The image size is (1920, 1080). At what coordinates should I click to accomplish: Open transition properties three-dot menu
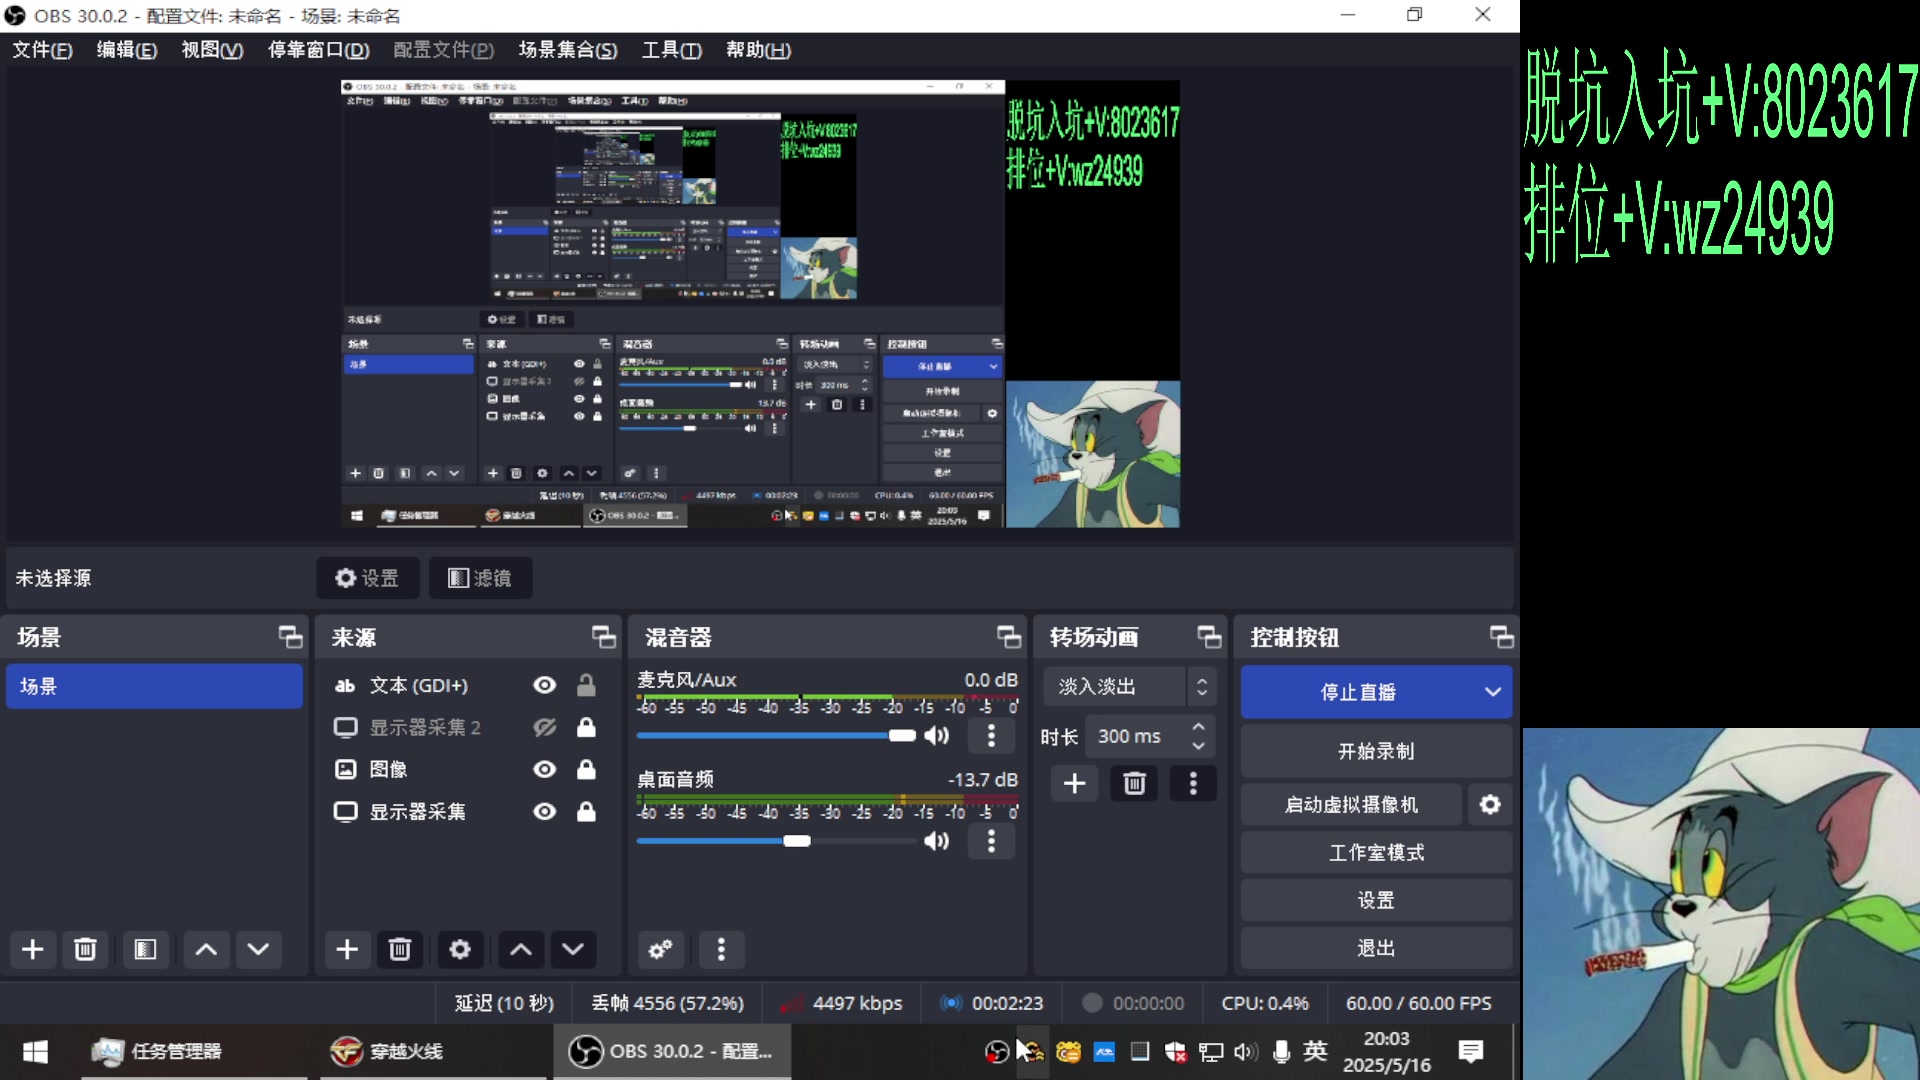click(1193, 783)
